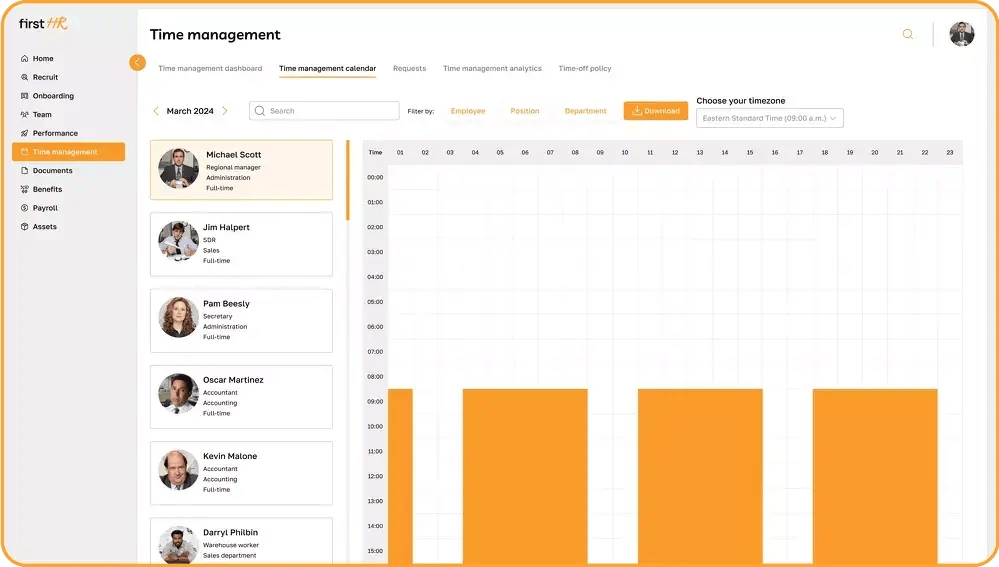Click the Home icon in sidebar
Image resolution: width=999 pixels, height=567 pixels.
coord(24,59)
